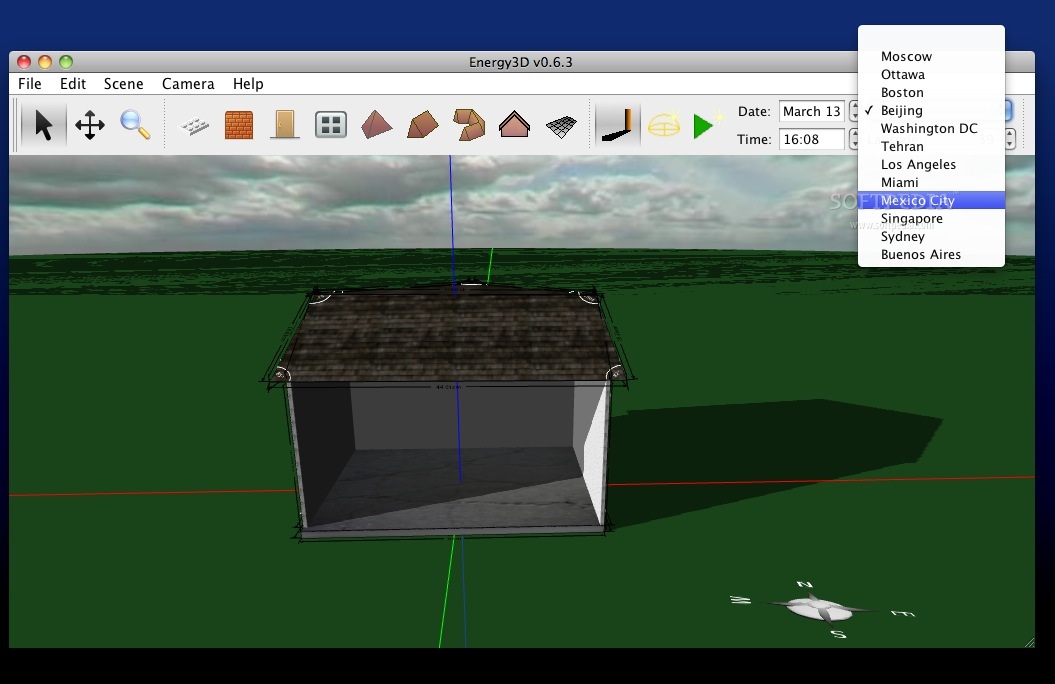Toggle the heliodon sun path

click(x=664, y=125)
